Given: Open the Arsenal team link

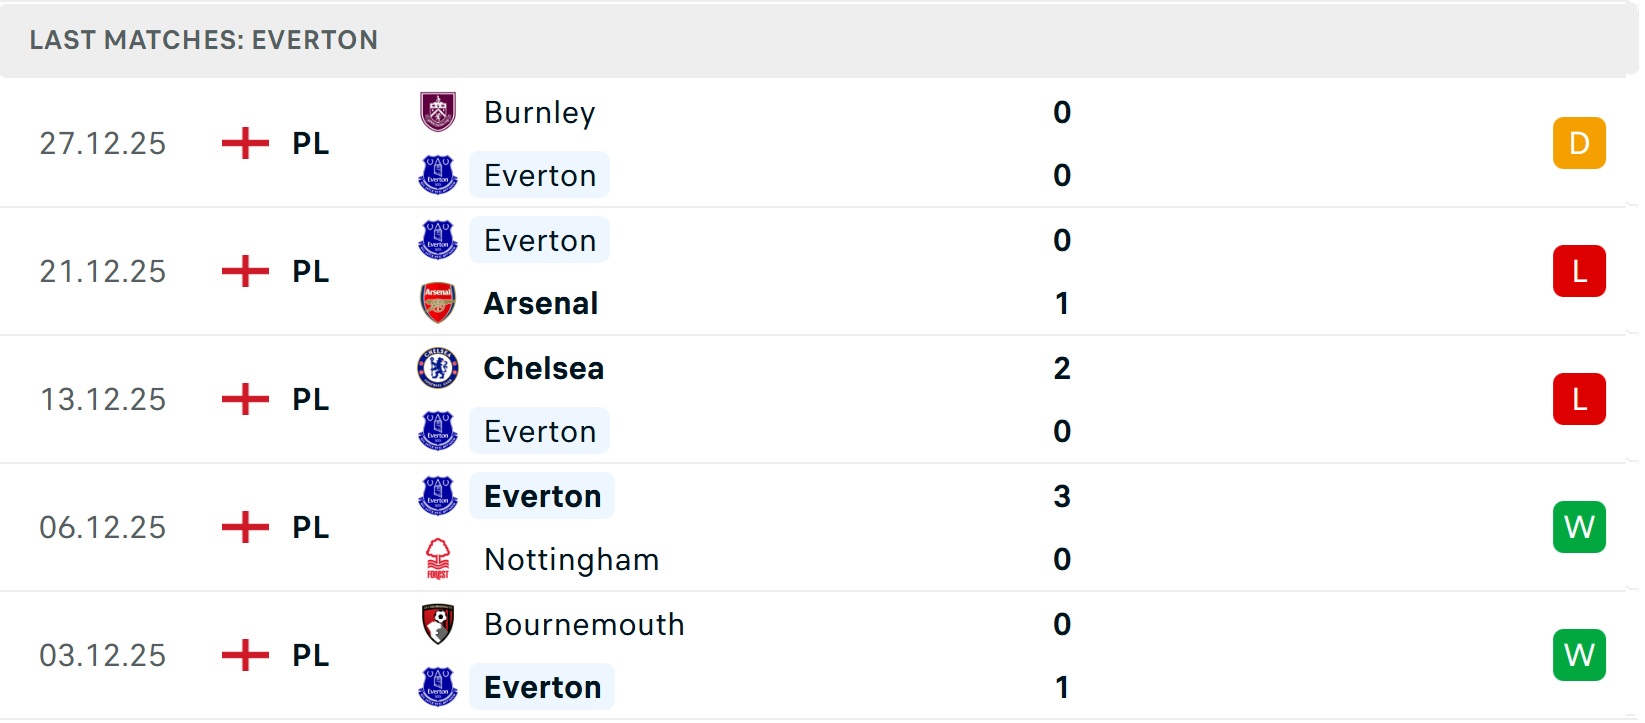Looking at the screenshot, I should (541, 303).
